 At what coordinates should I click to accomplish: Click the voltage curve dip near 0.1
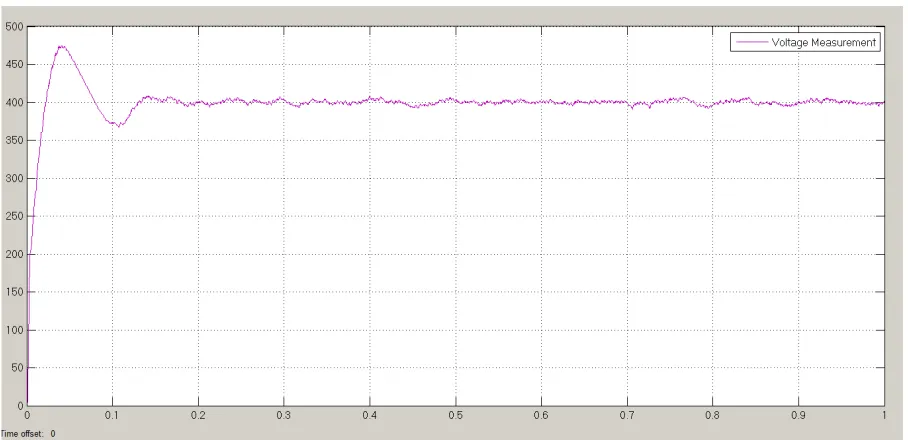click(x=118, y=124)
